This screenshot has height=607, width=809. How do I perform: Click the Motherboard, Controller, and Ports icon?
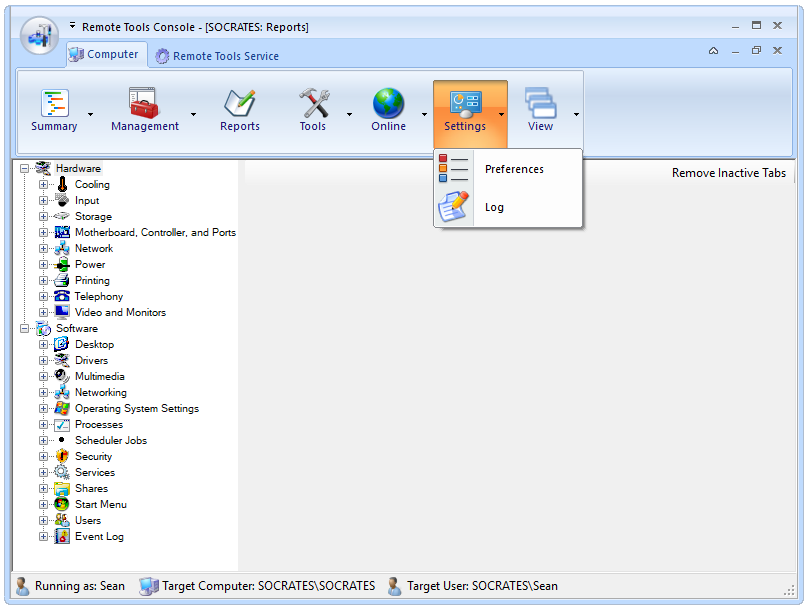[62, 232]
